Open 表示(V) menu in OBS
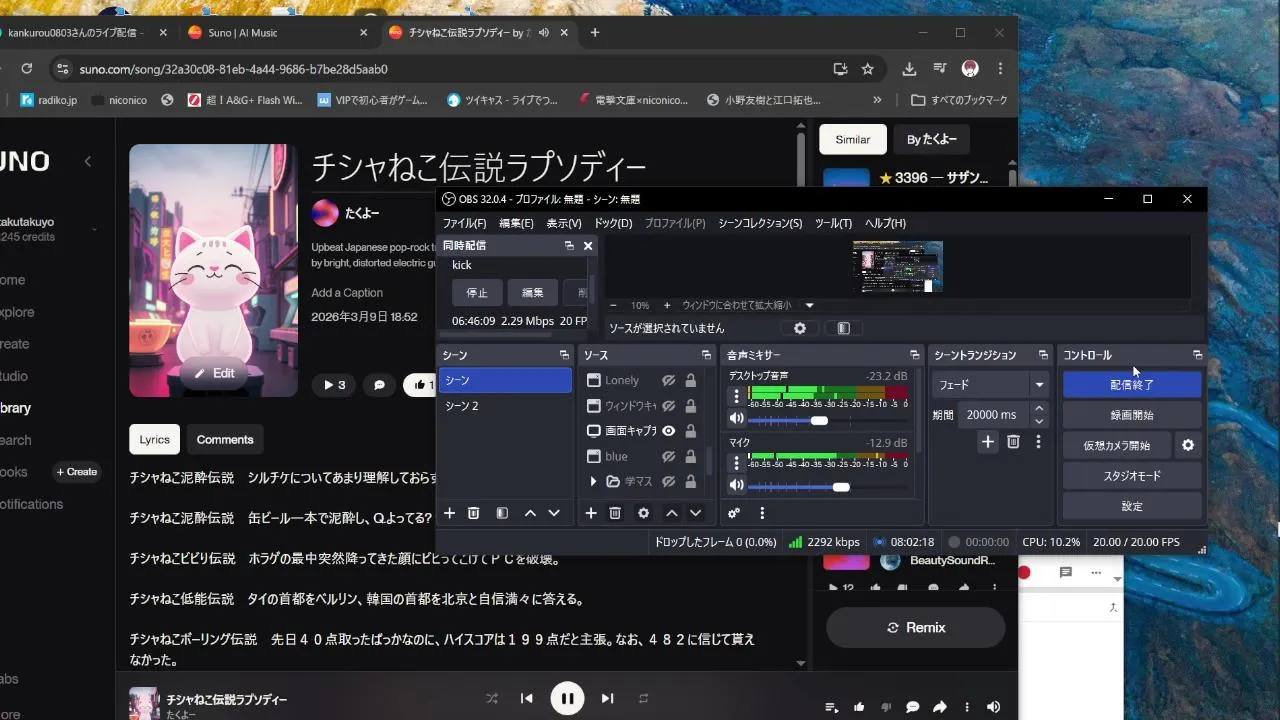The image size is (1280, 720). (564, 223)
